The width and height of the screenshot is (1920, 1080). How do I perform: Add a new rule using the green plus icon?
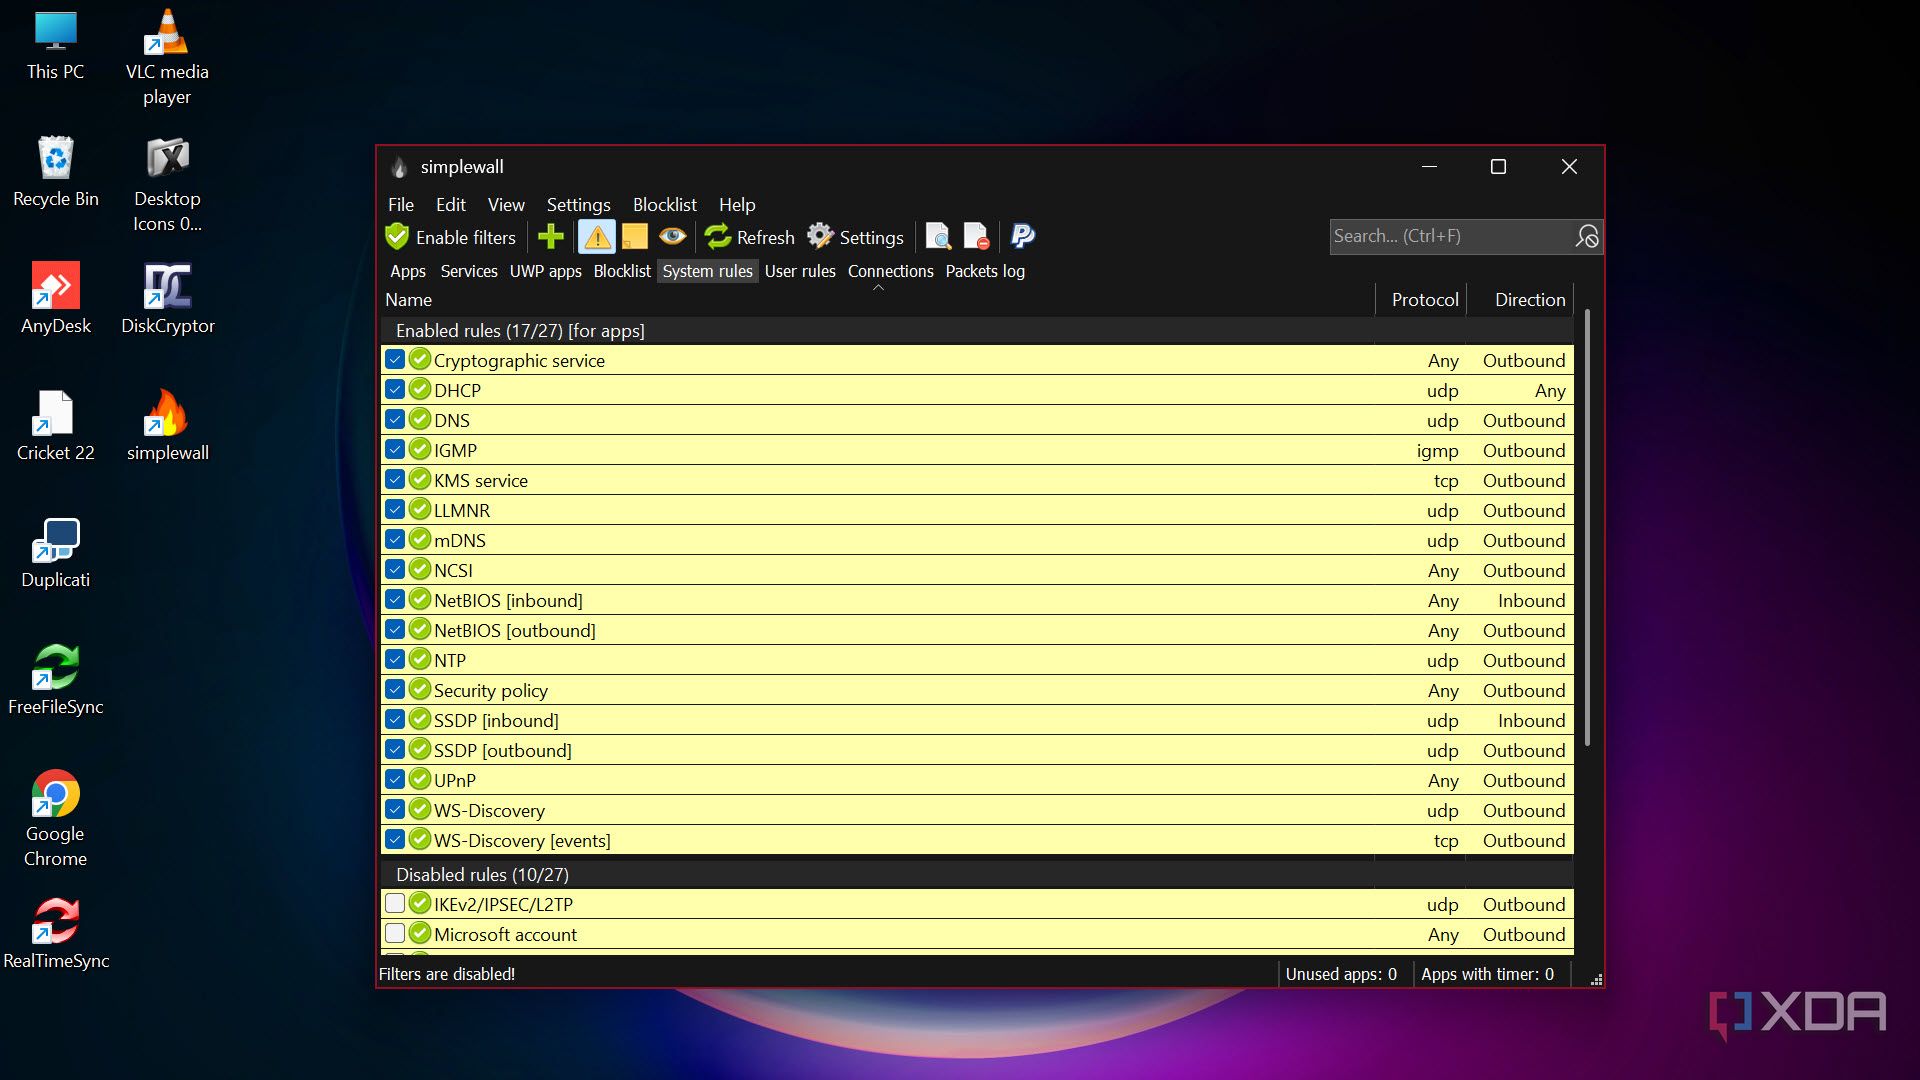point(550,237)
